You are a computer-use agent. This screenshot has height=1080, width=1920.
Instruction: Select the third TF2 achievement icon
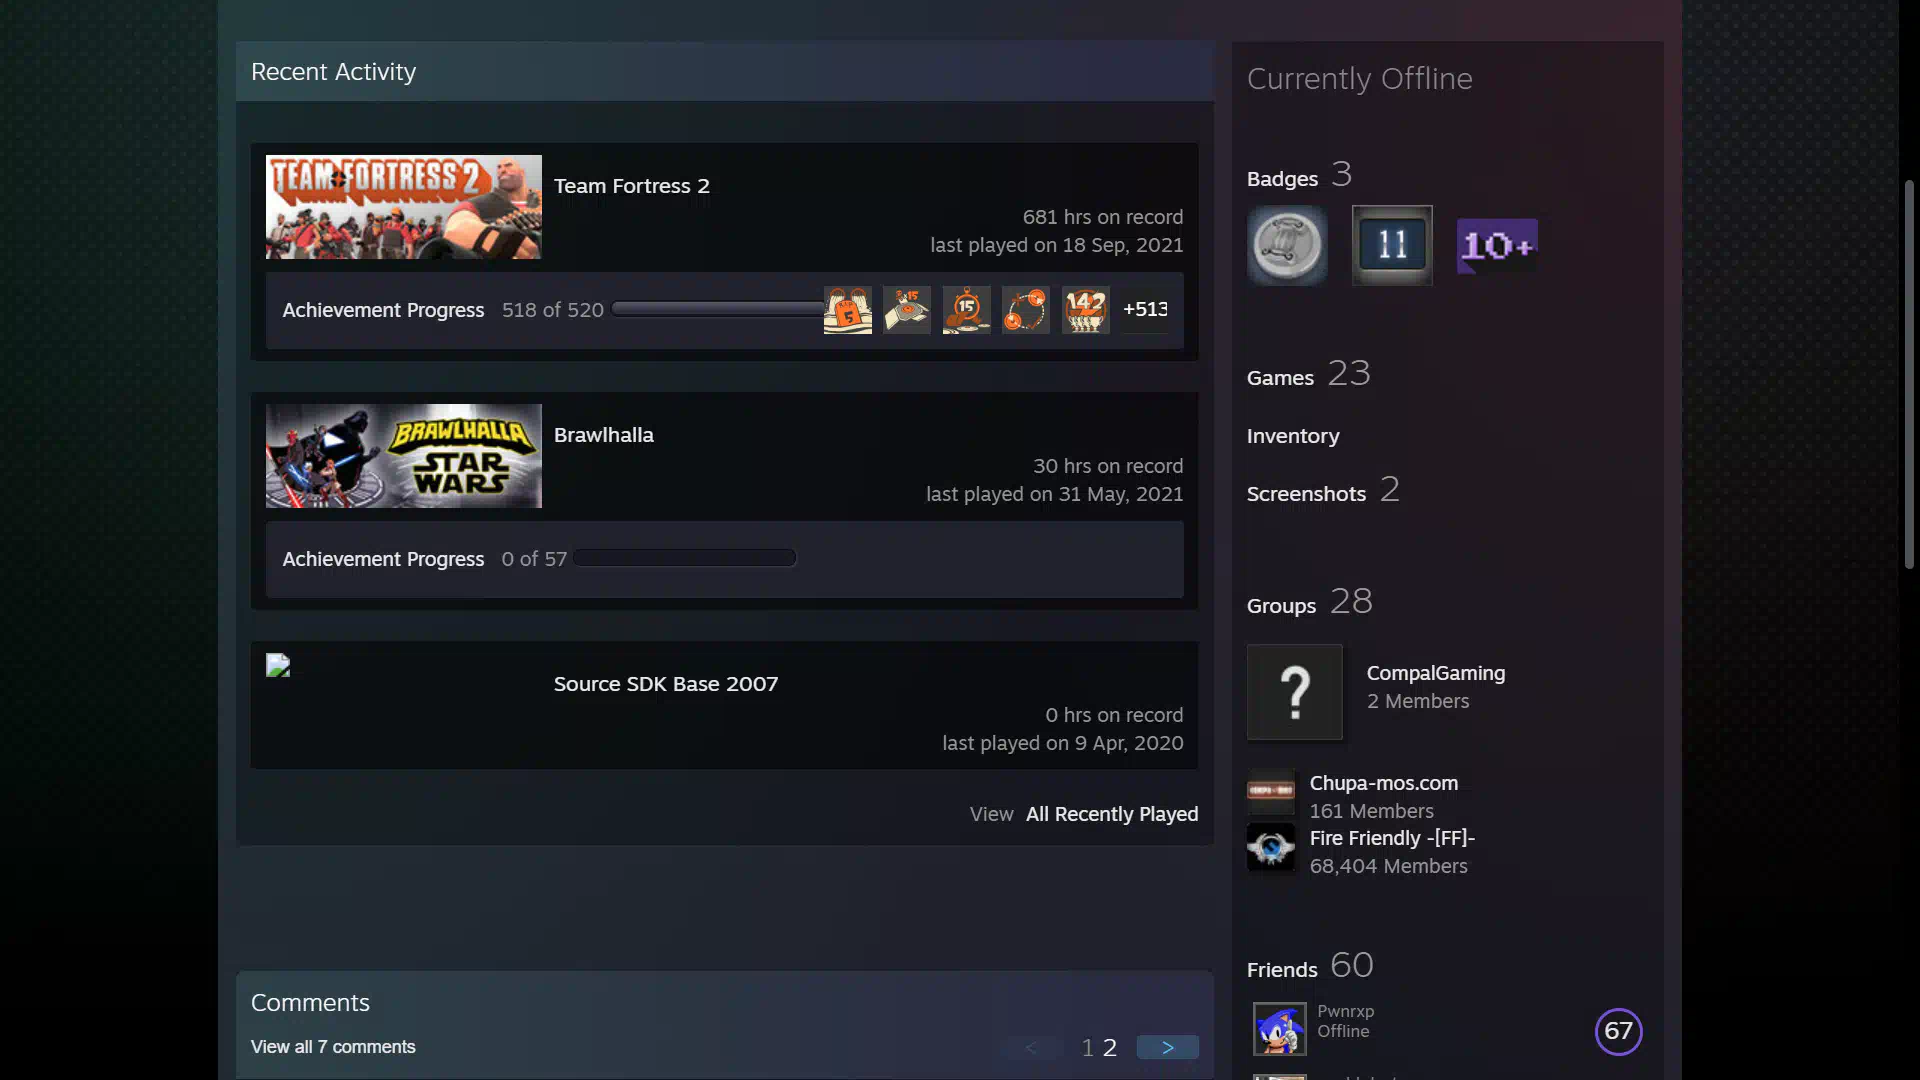coord(966,310)
